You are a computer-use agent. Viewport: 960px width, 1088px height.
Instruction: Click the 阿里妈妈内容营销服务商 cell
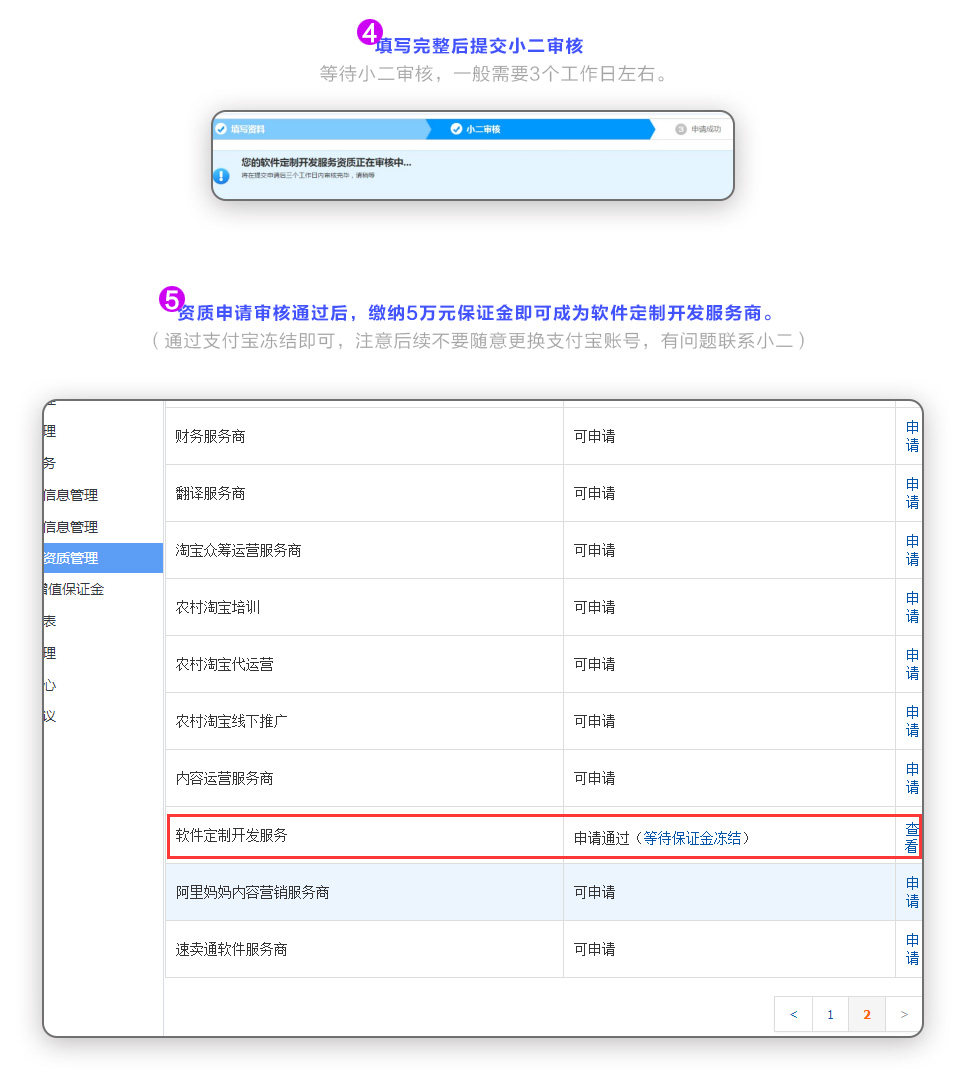[364, 892]
